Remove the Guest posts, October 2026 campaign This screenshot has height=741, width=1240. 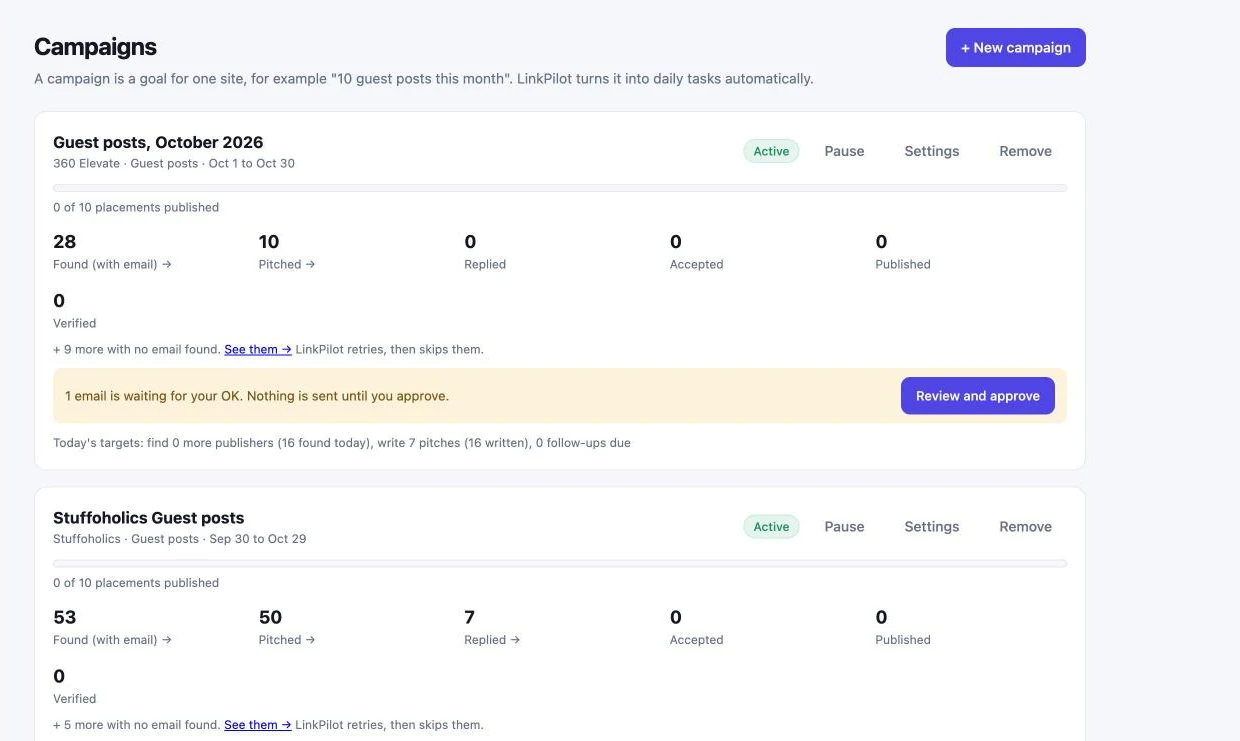click(1025, 151)
